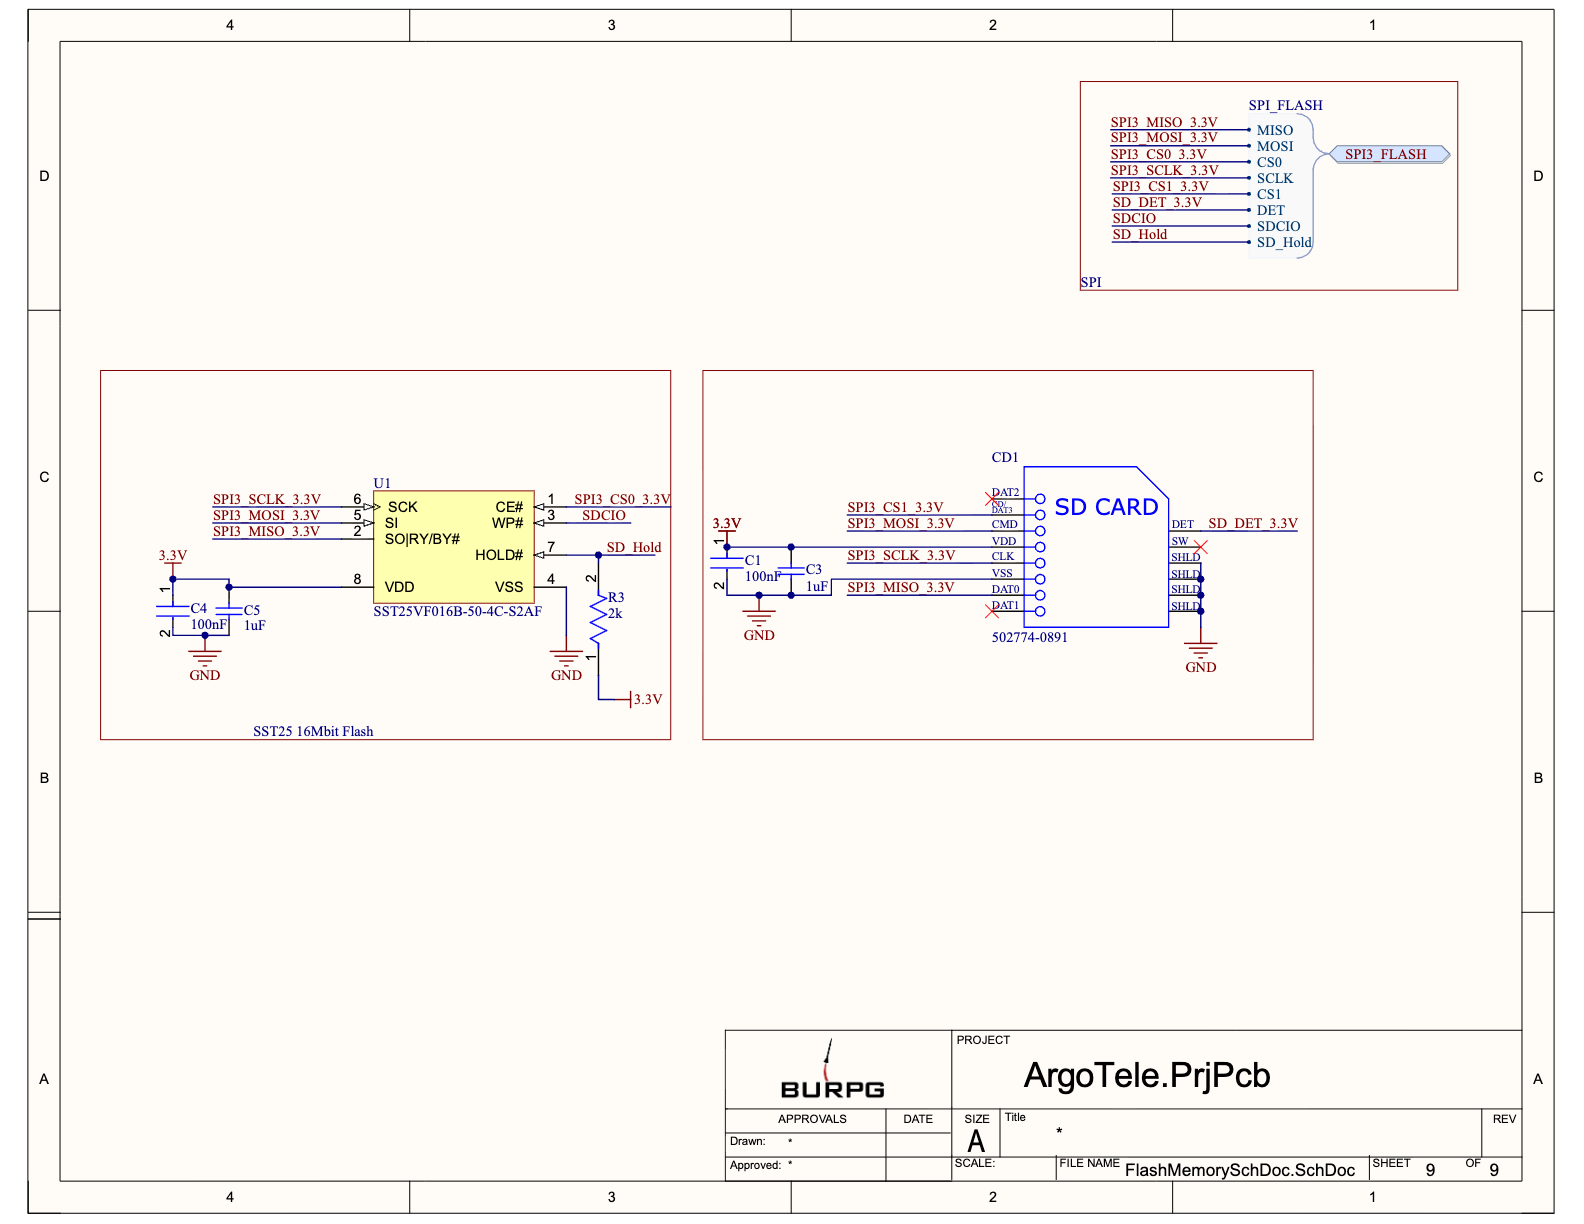Click the size letter A in title block
Image resolution: width=1584 pixels, height=1224 pixels.
coord(976,1141)
